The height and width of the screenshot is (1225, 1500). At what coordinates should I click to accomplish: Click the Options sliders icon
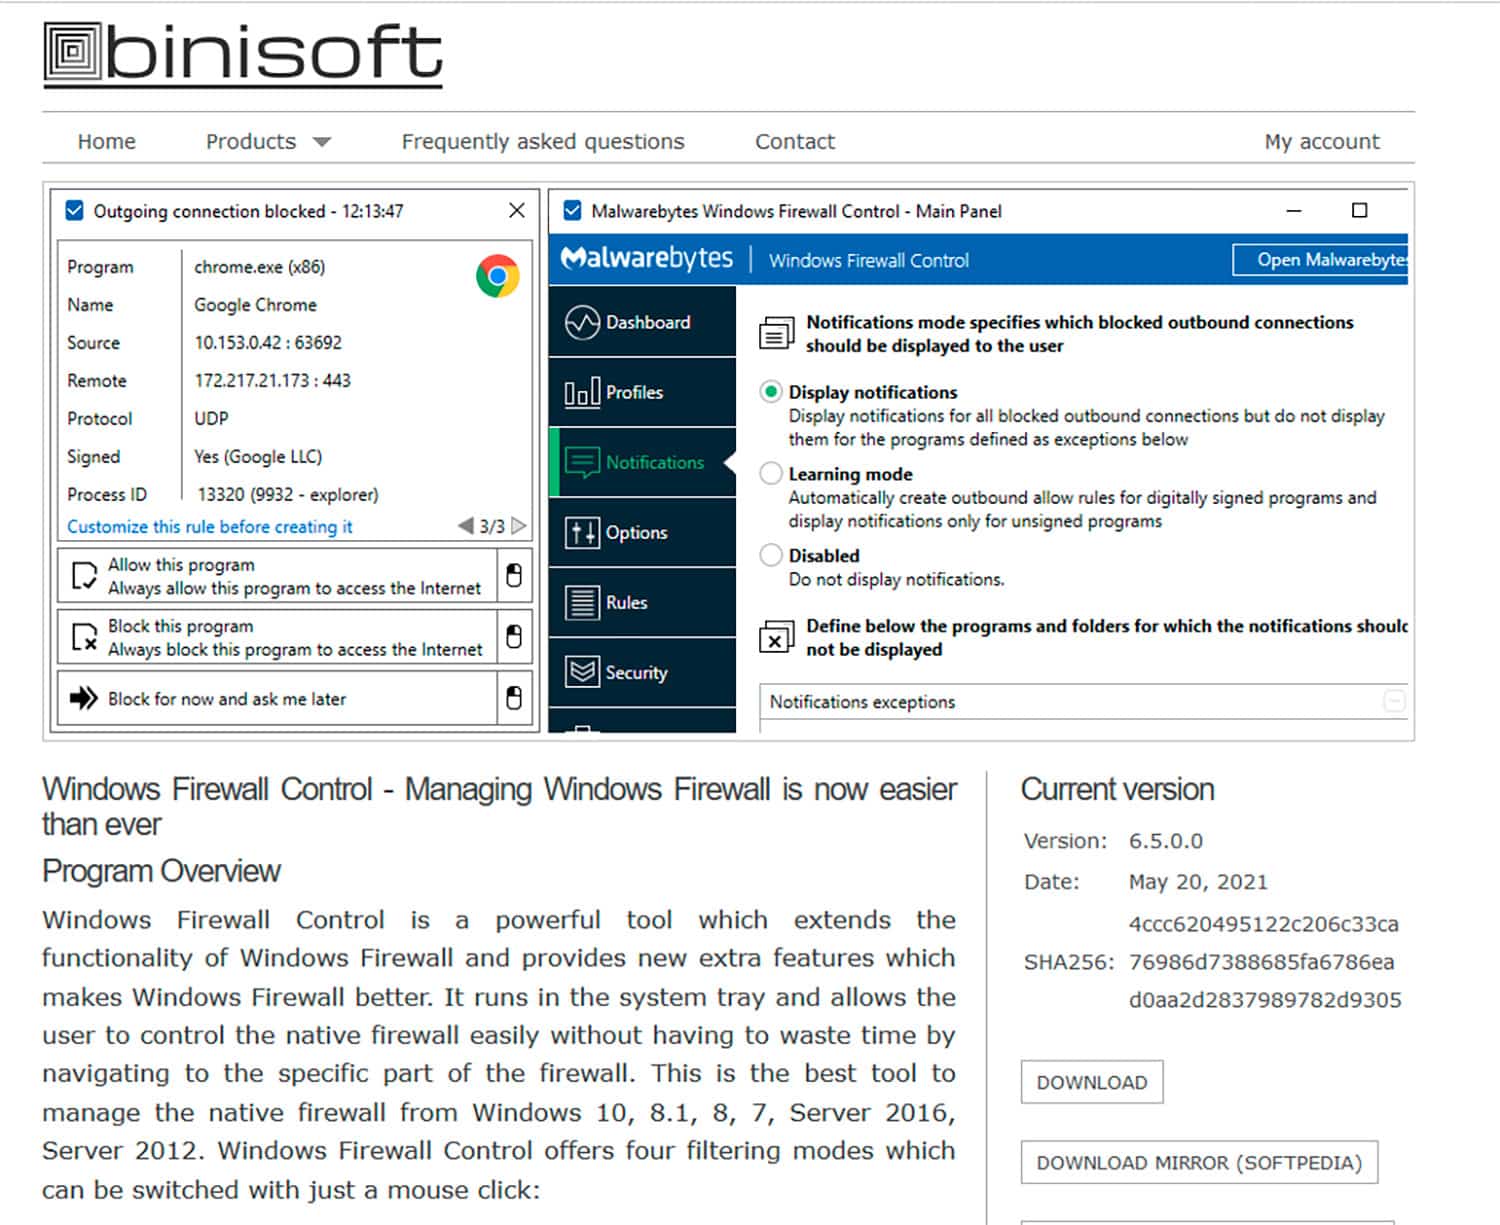pyautogui.click(x=582, y=532)
